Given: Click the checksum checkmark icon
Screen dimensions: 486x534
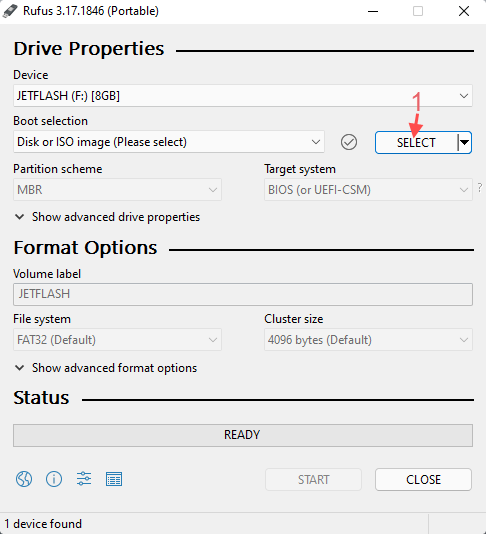Looking at the screenshot, I should pos(349,142).
